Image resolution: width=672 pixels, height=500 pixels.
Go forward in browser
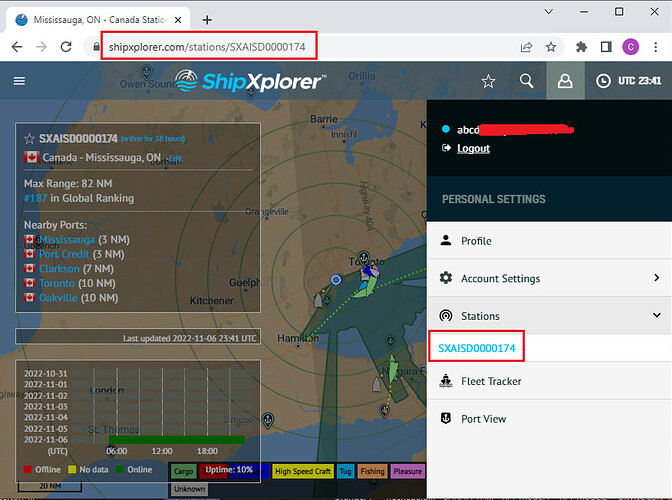tap(41, 47)
